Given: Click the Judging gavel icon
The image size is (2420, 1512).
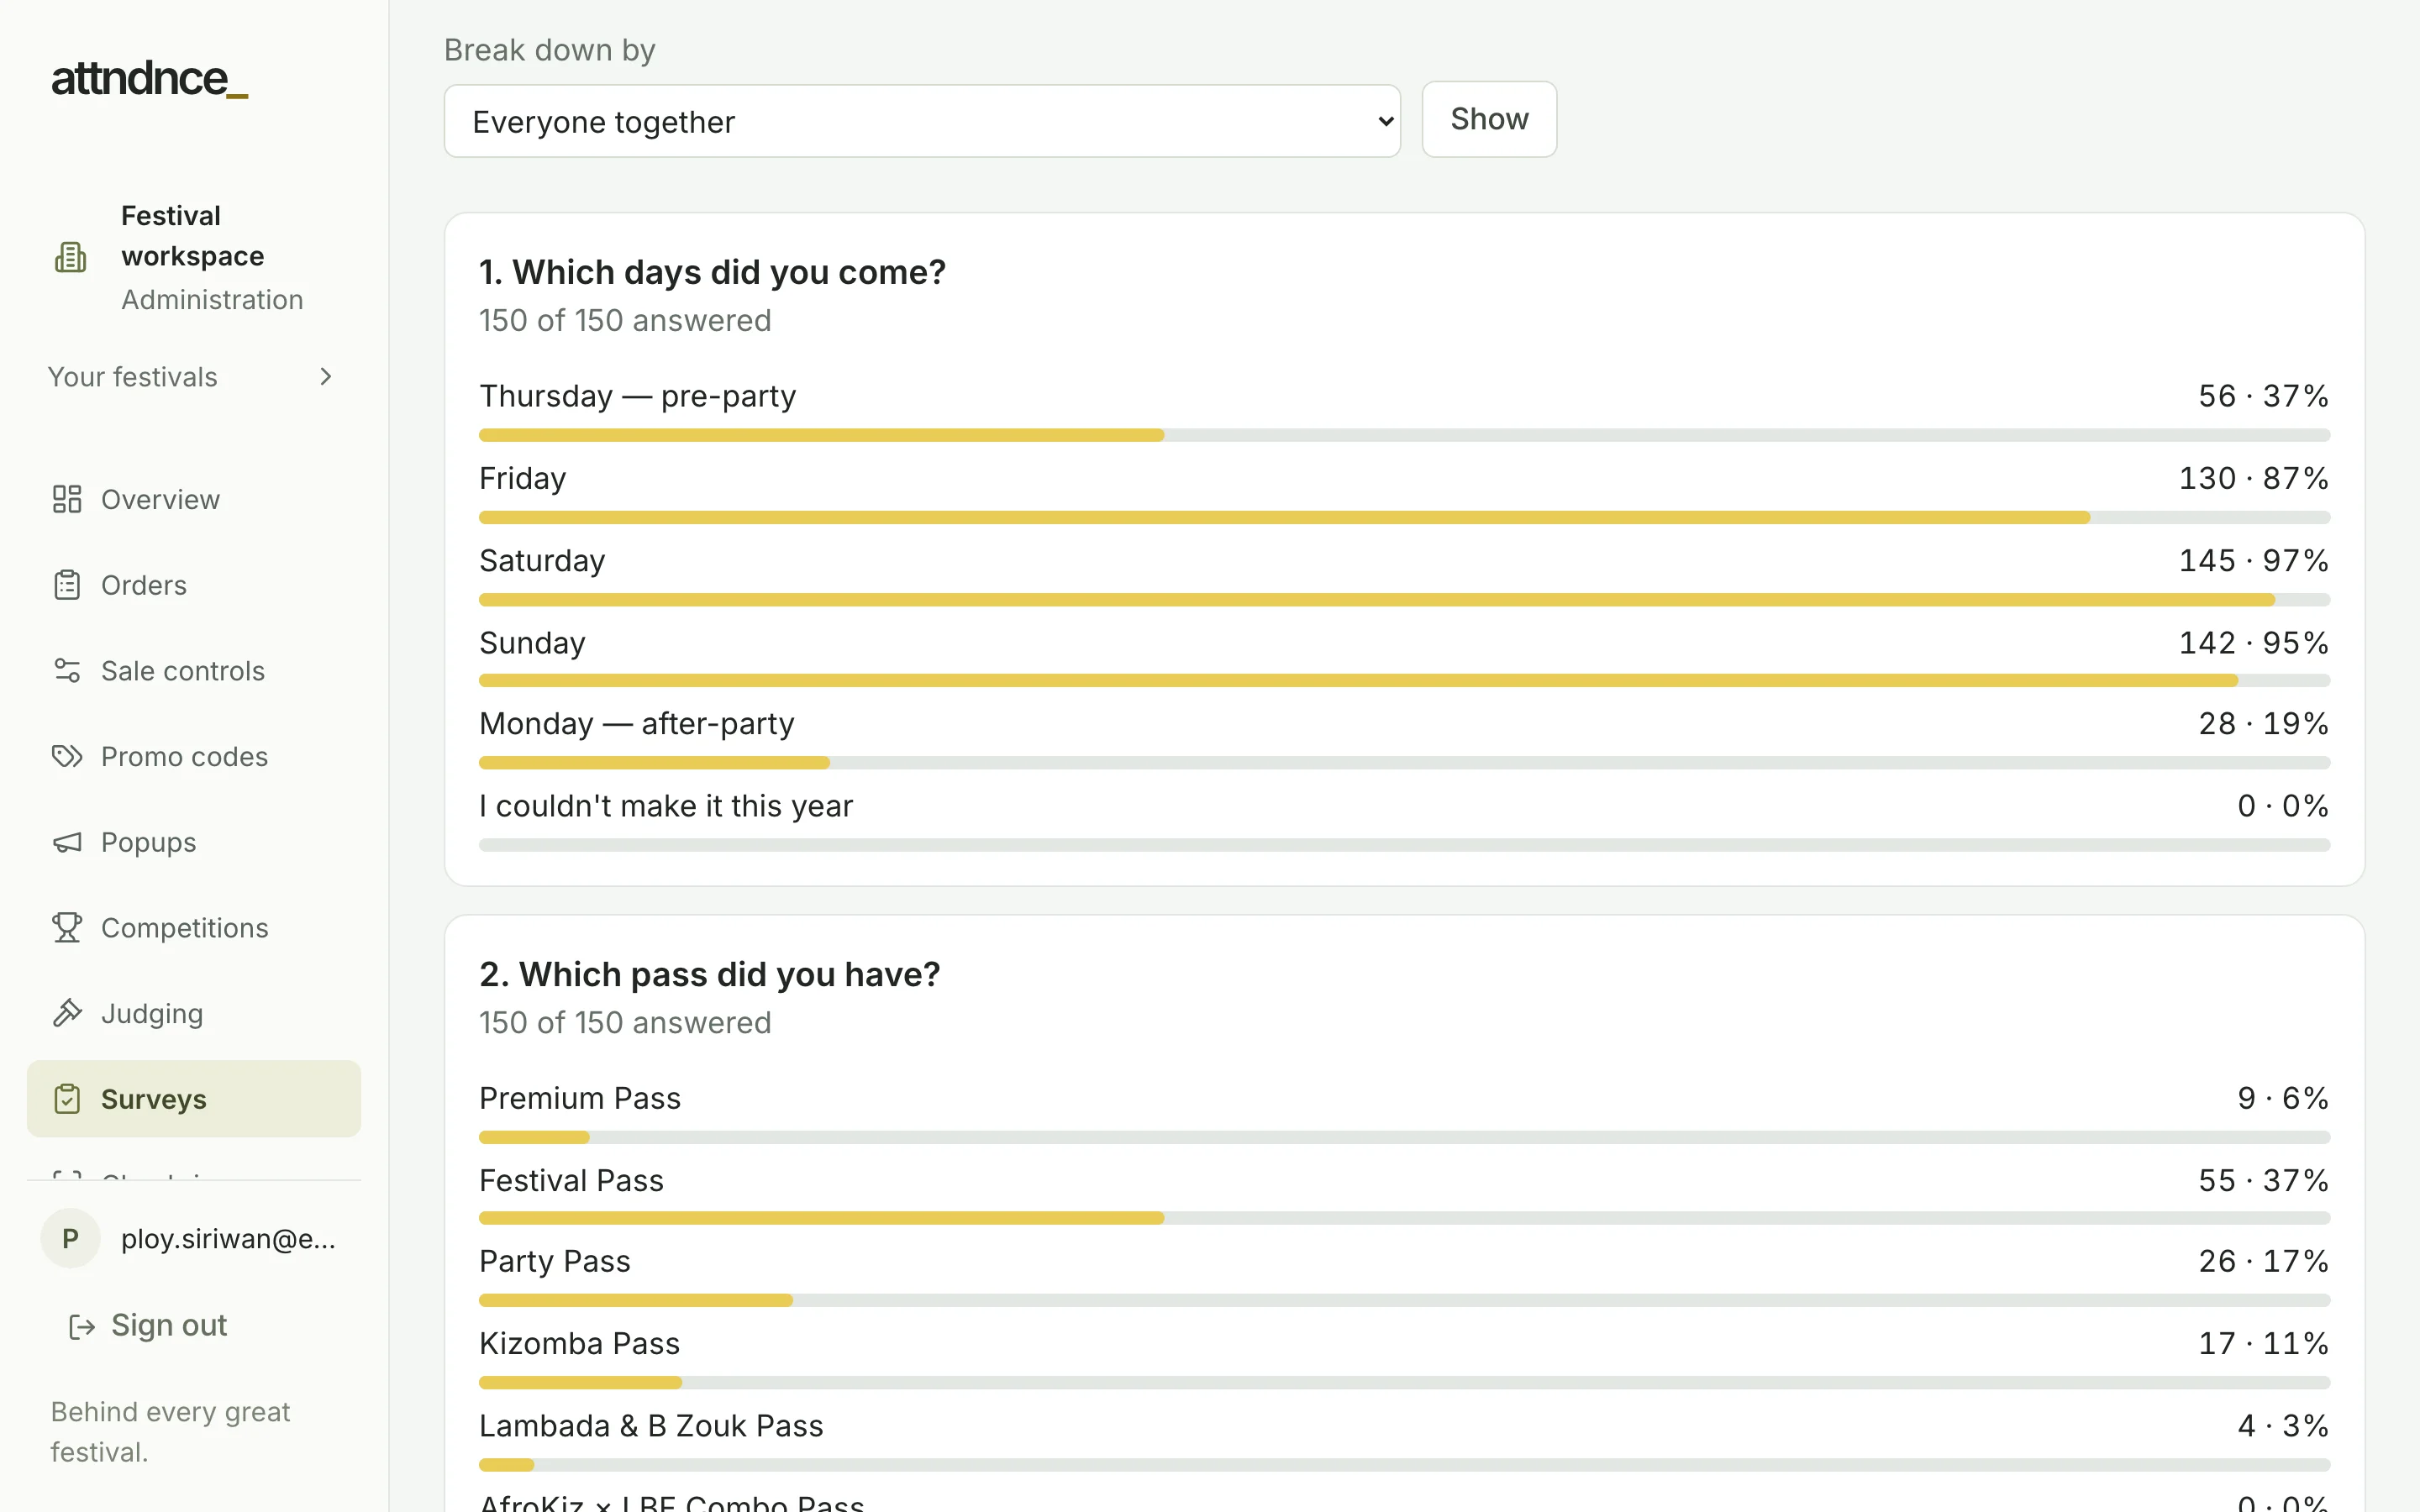Looking at the screenshot, I should (x=67, y=1013).
